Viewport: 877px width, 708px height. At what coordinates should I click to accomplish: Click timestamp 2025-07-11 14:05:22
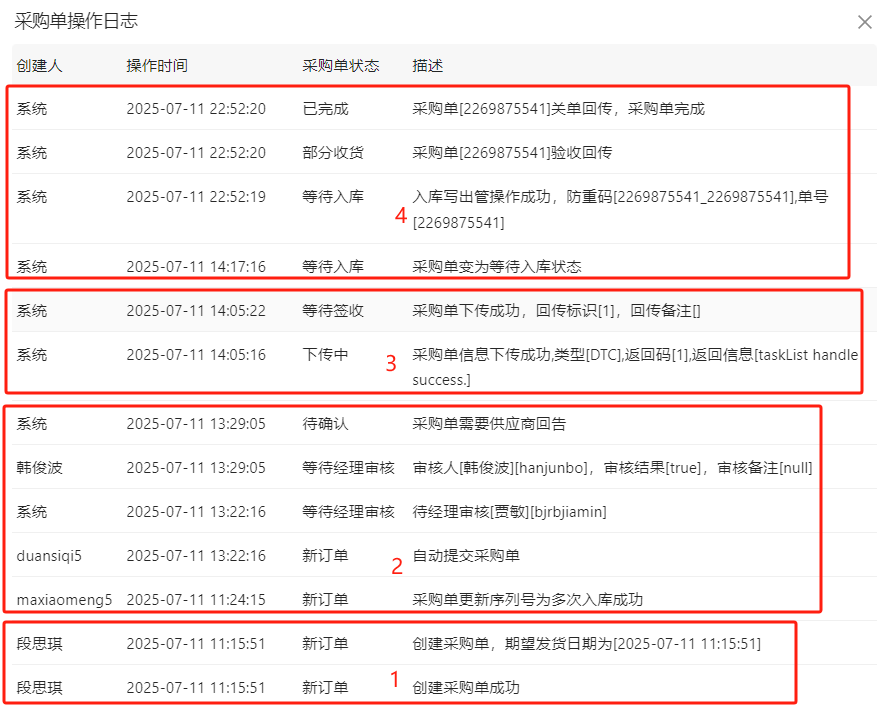tap(196, 311)
